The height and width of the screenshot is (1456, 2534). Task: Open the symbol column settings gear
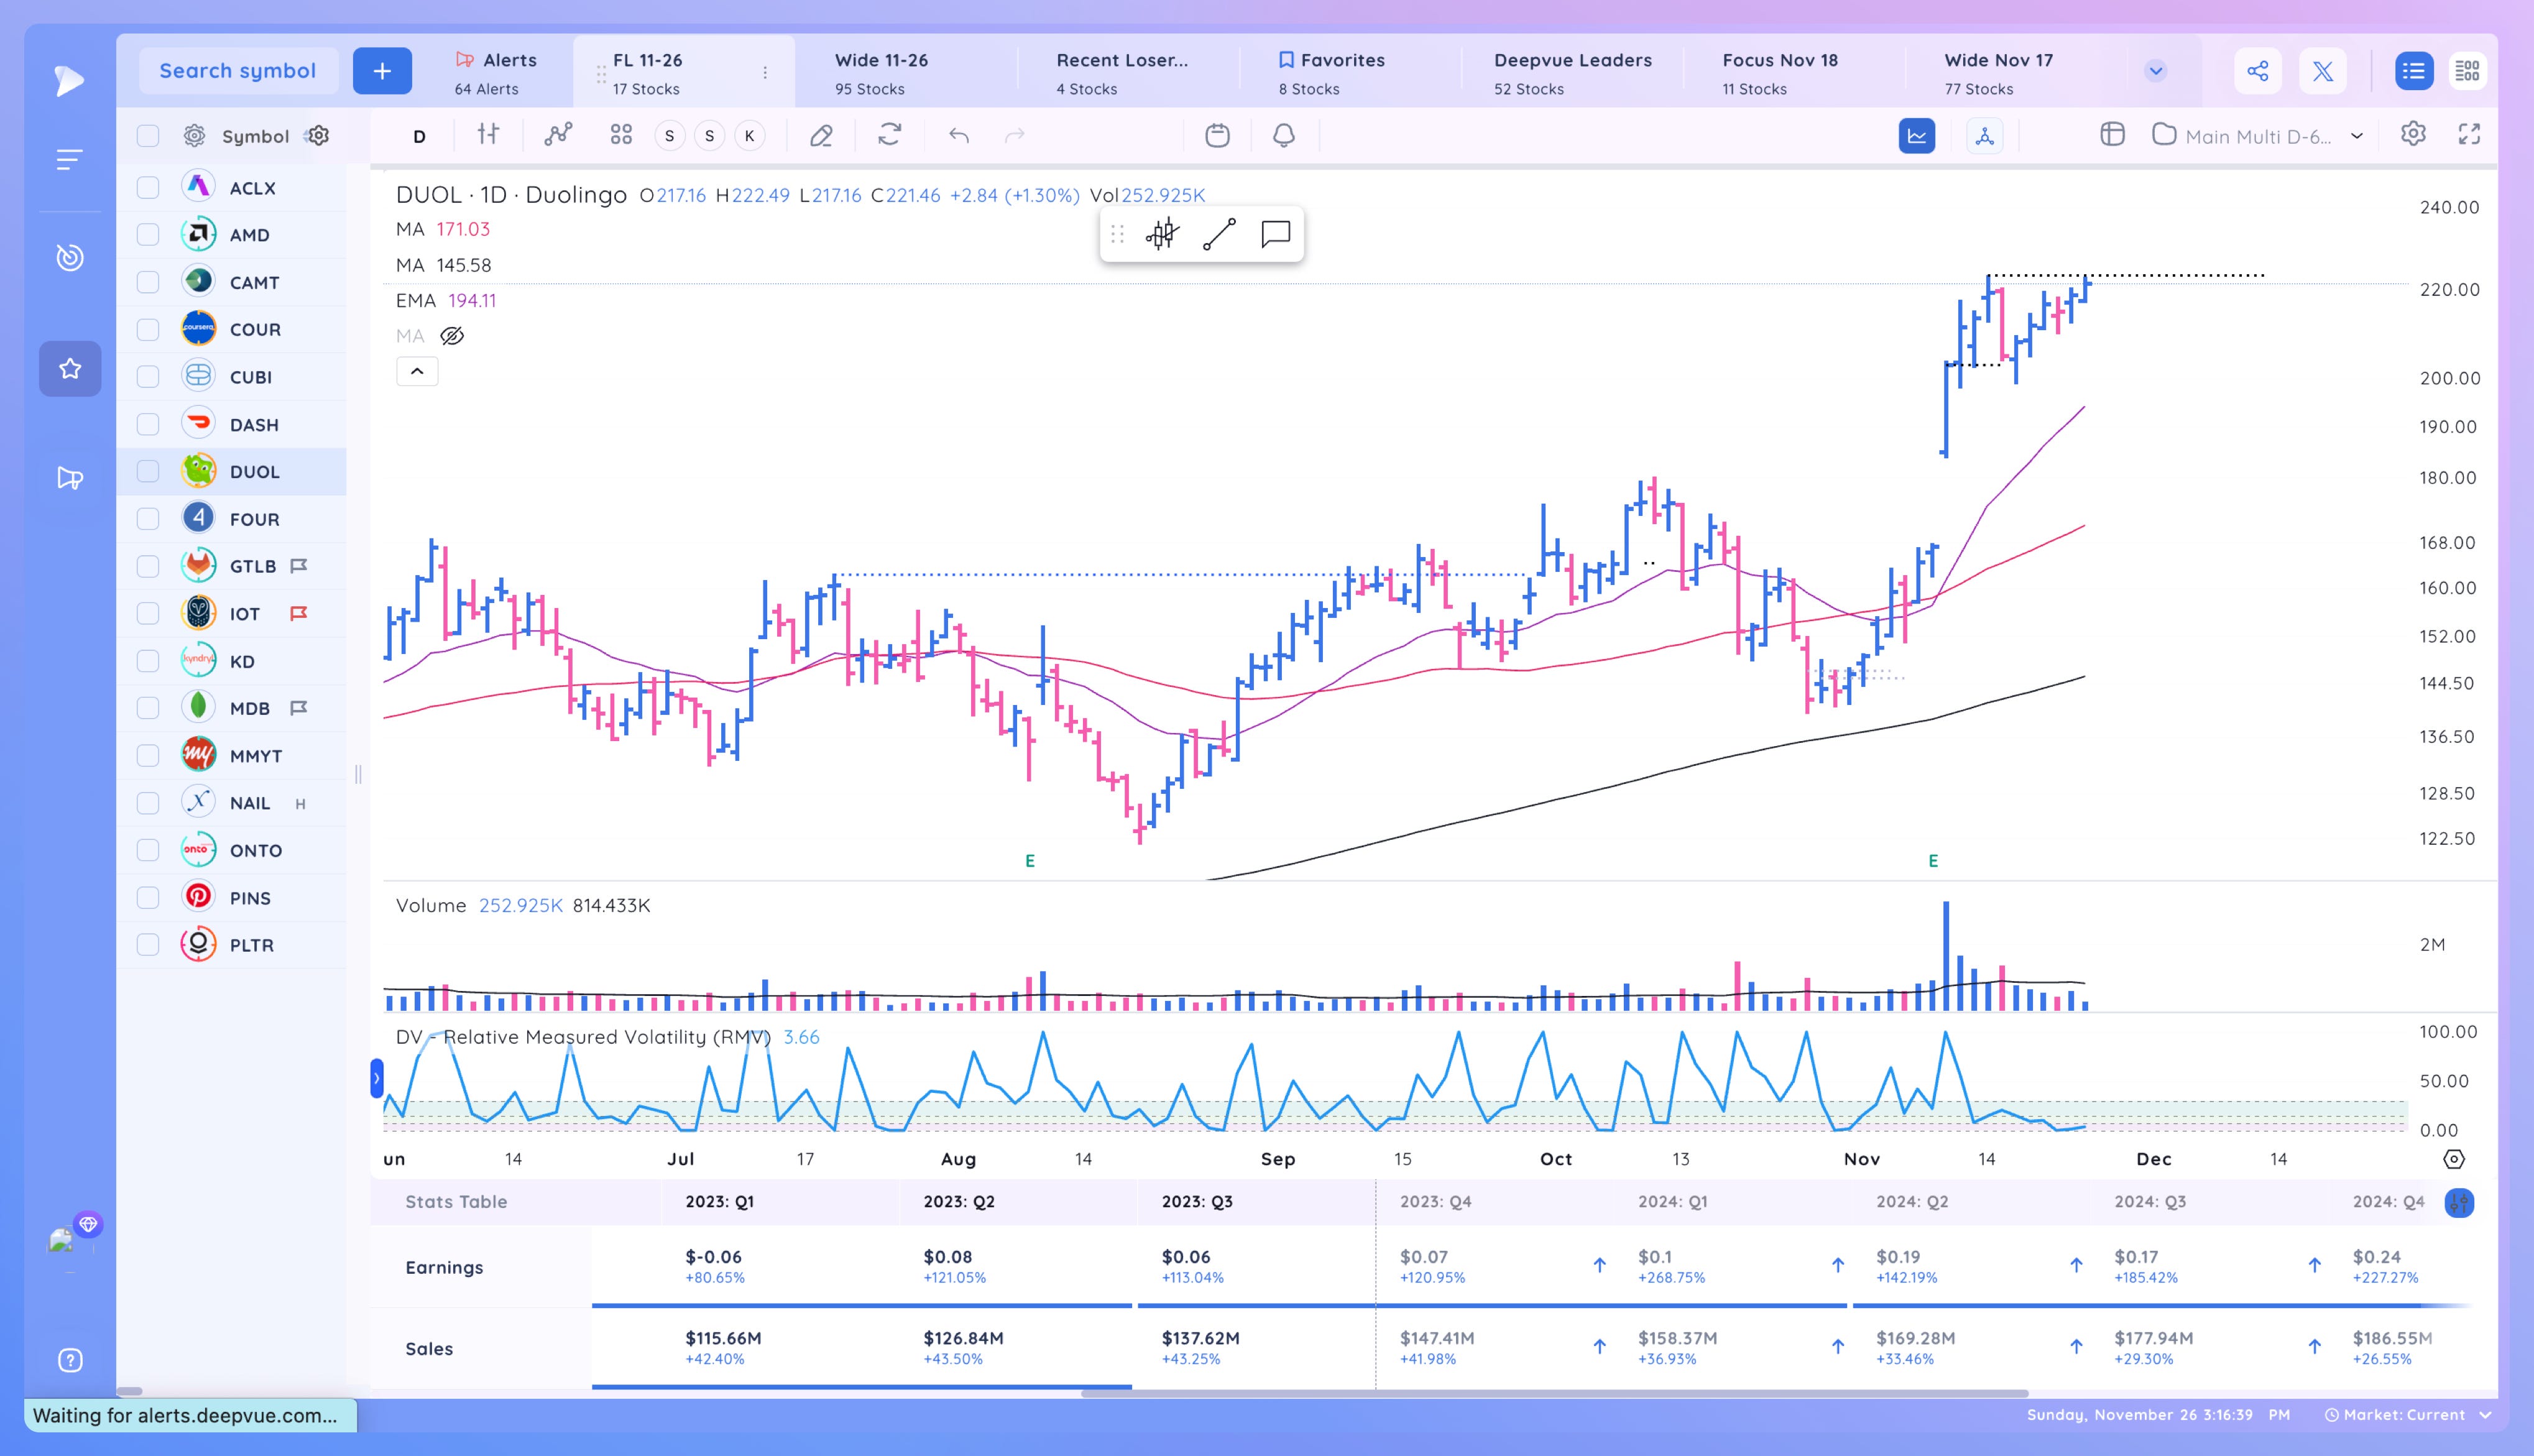pyautogui.click(x=319, y=136)
